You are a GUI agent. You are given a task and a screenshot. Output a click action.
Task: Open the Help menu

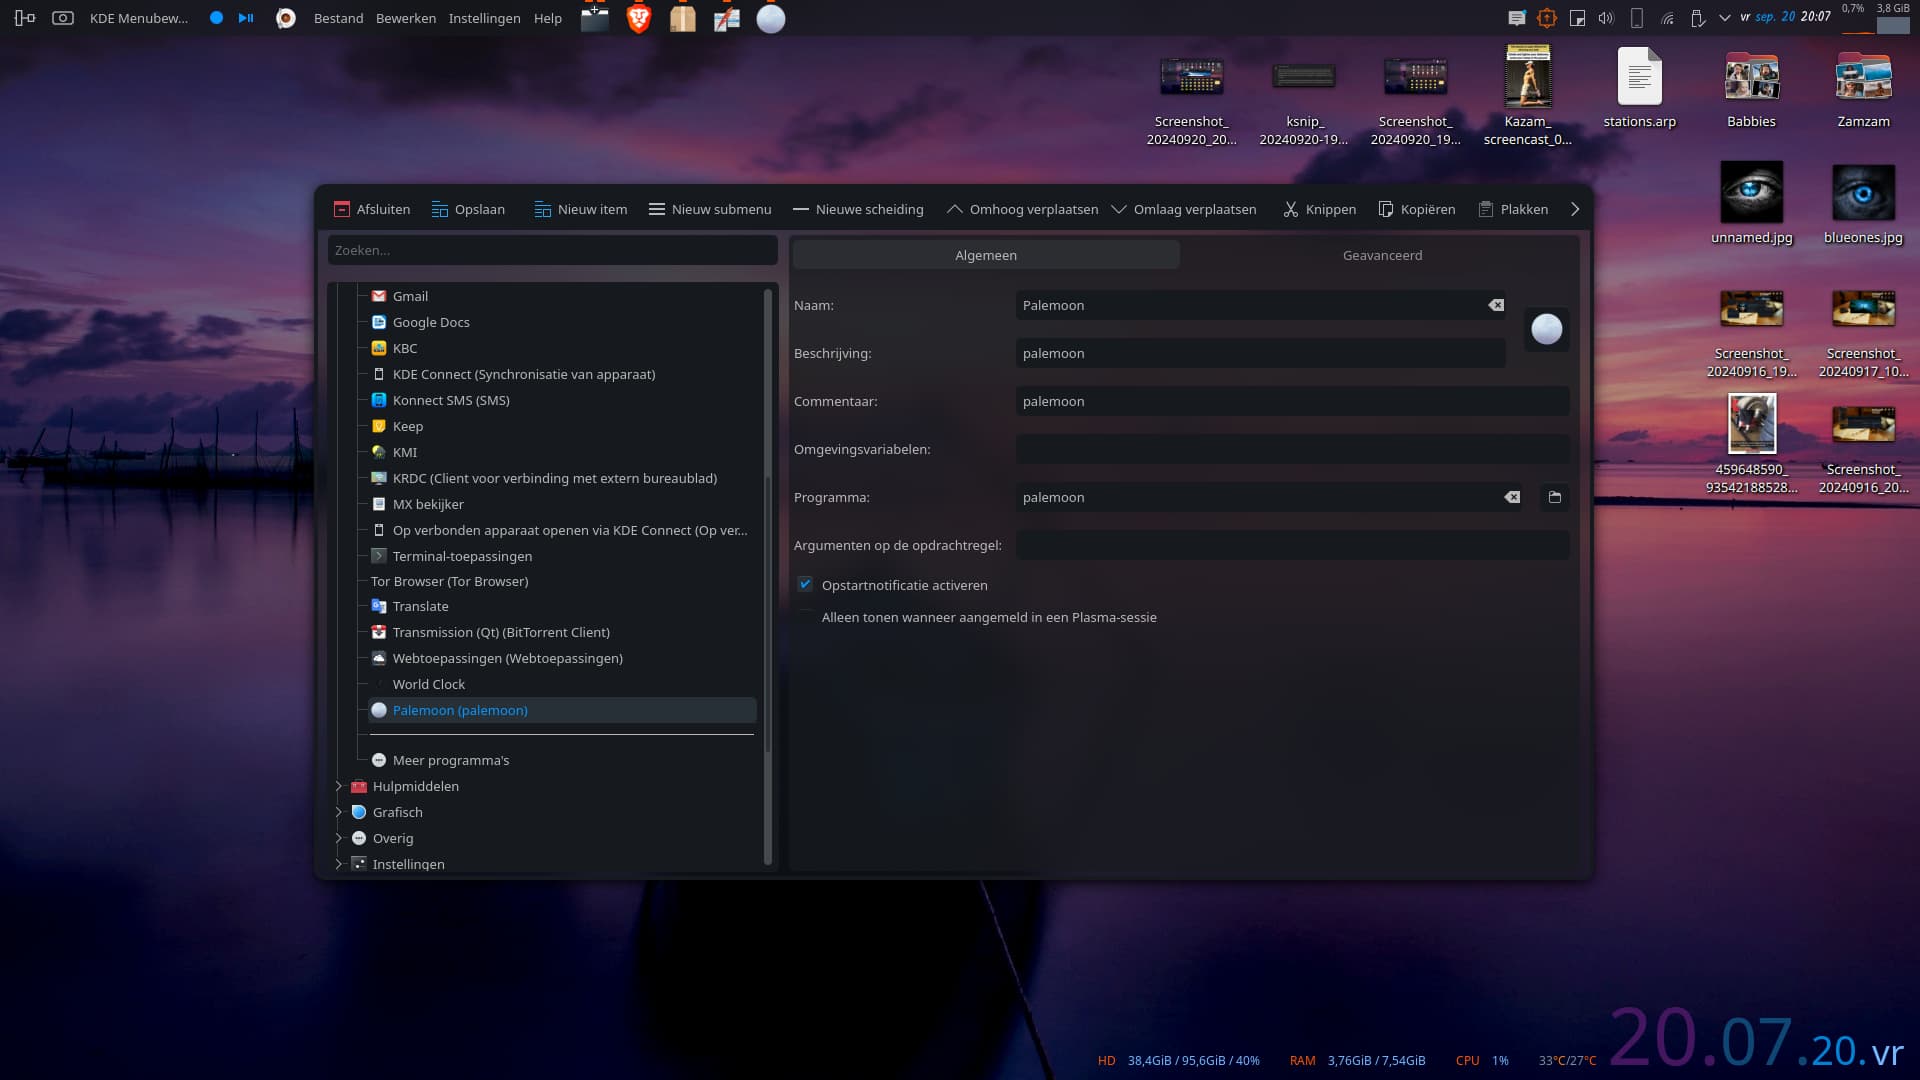point(548,18)
